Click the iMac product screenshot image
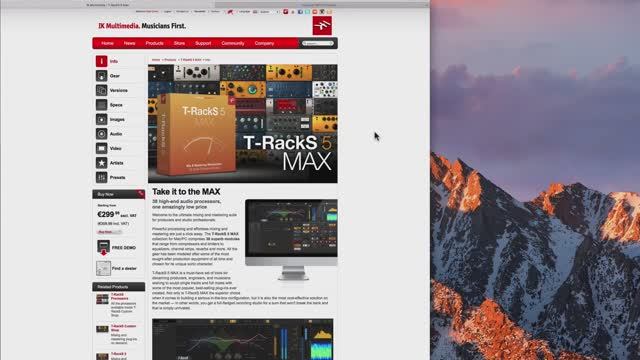The height and width of the screenshot is (360, 640). coord(291,240)
